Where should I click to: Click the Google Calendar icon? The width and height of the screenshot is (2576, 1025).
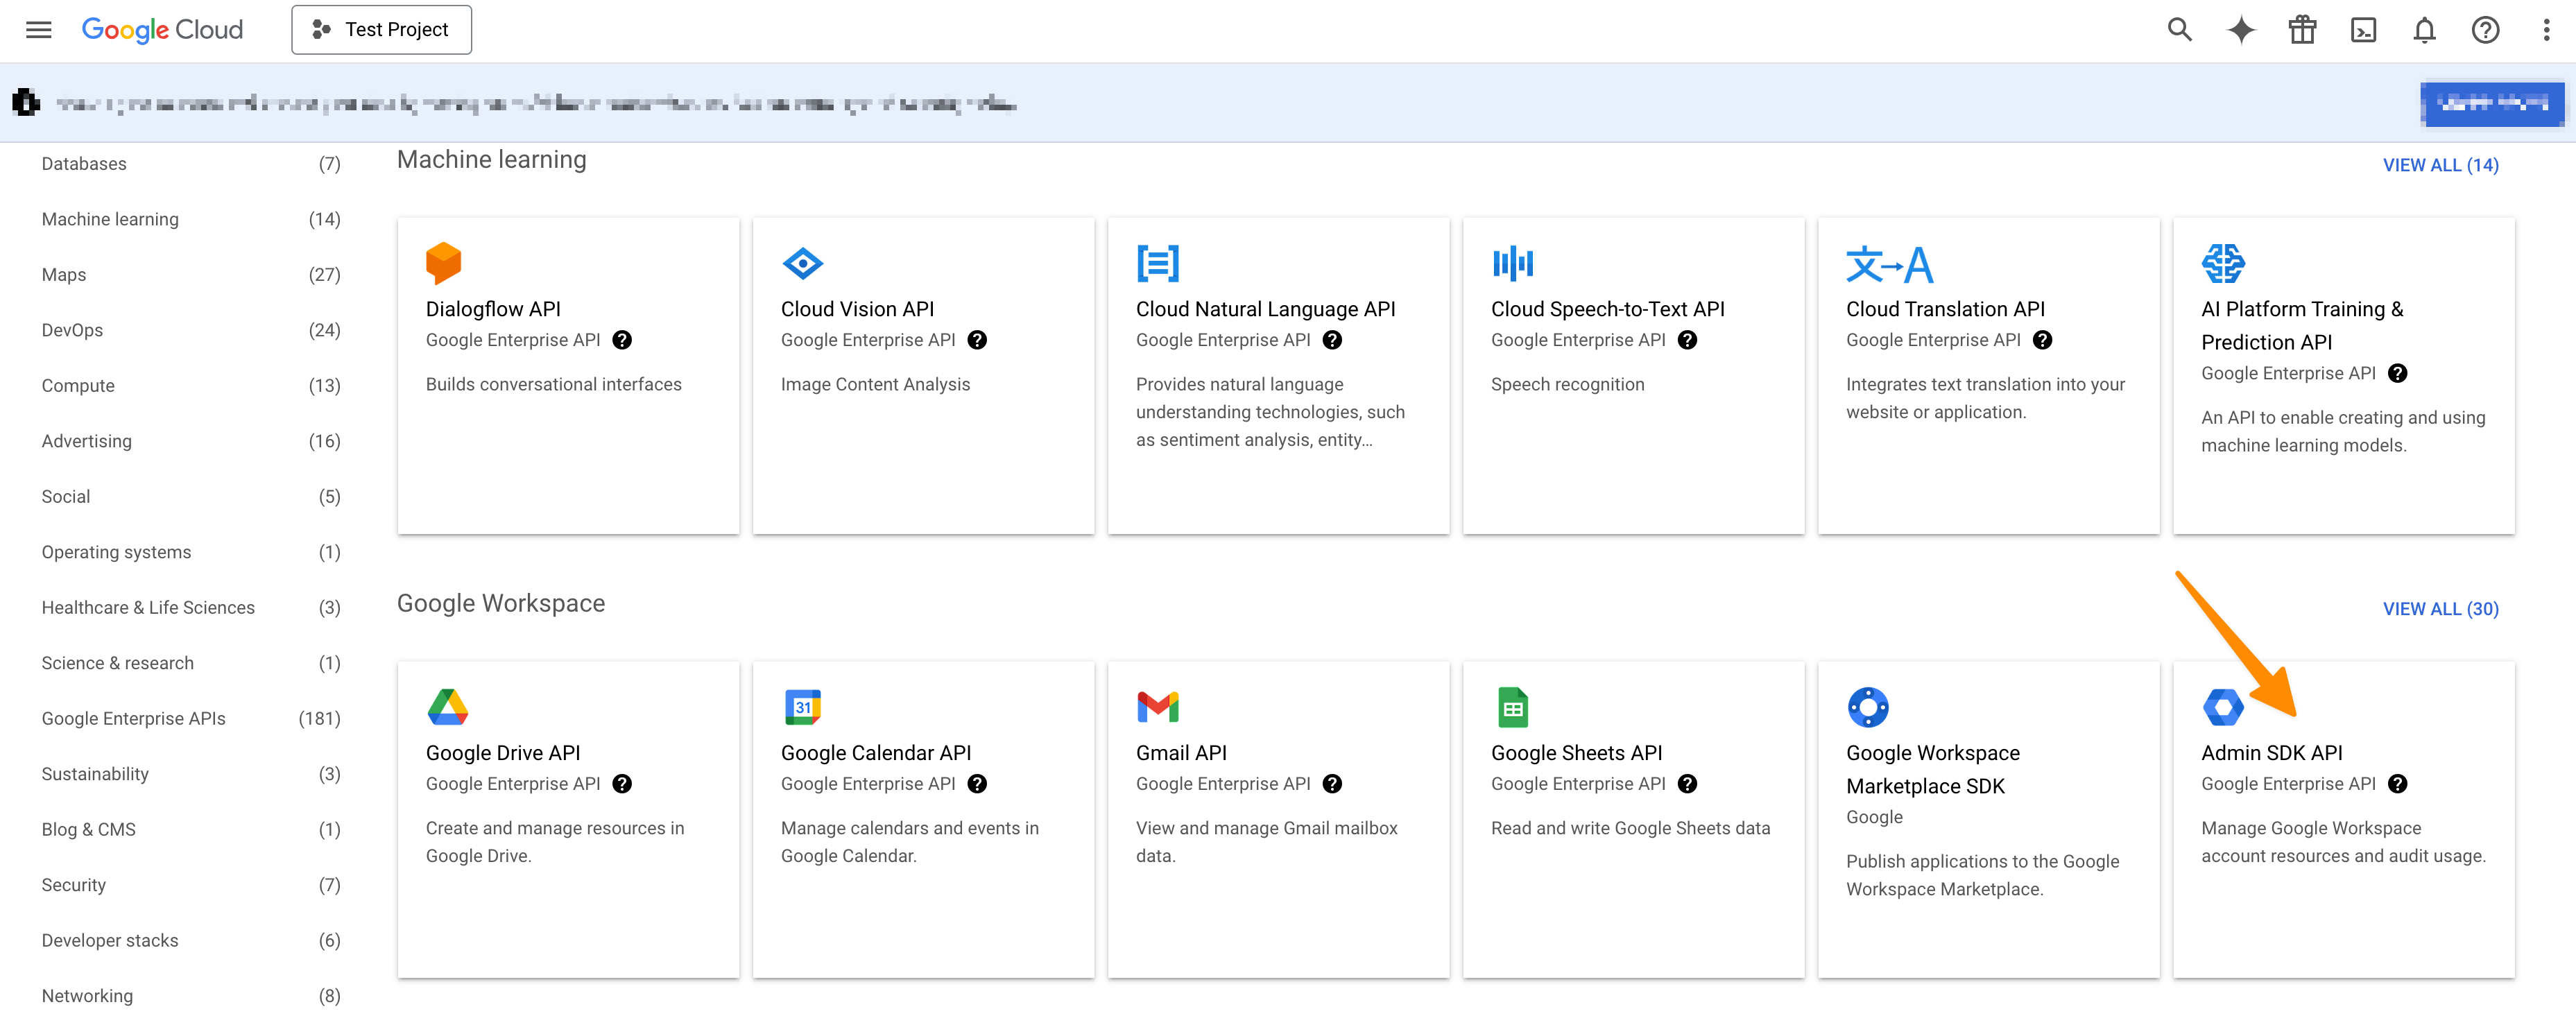pyautogui.click(x=802, y=707)
